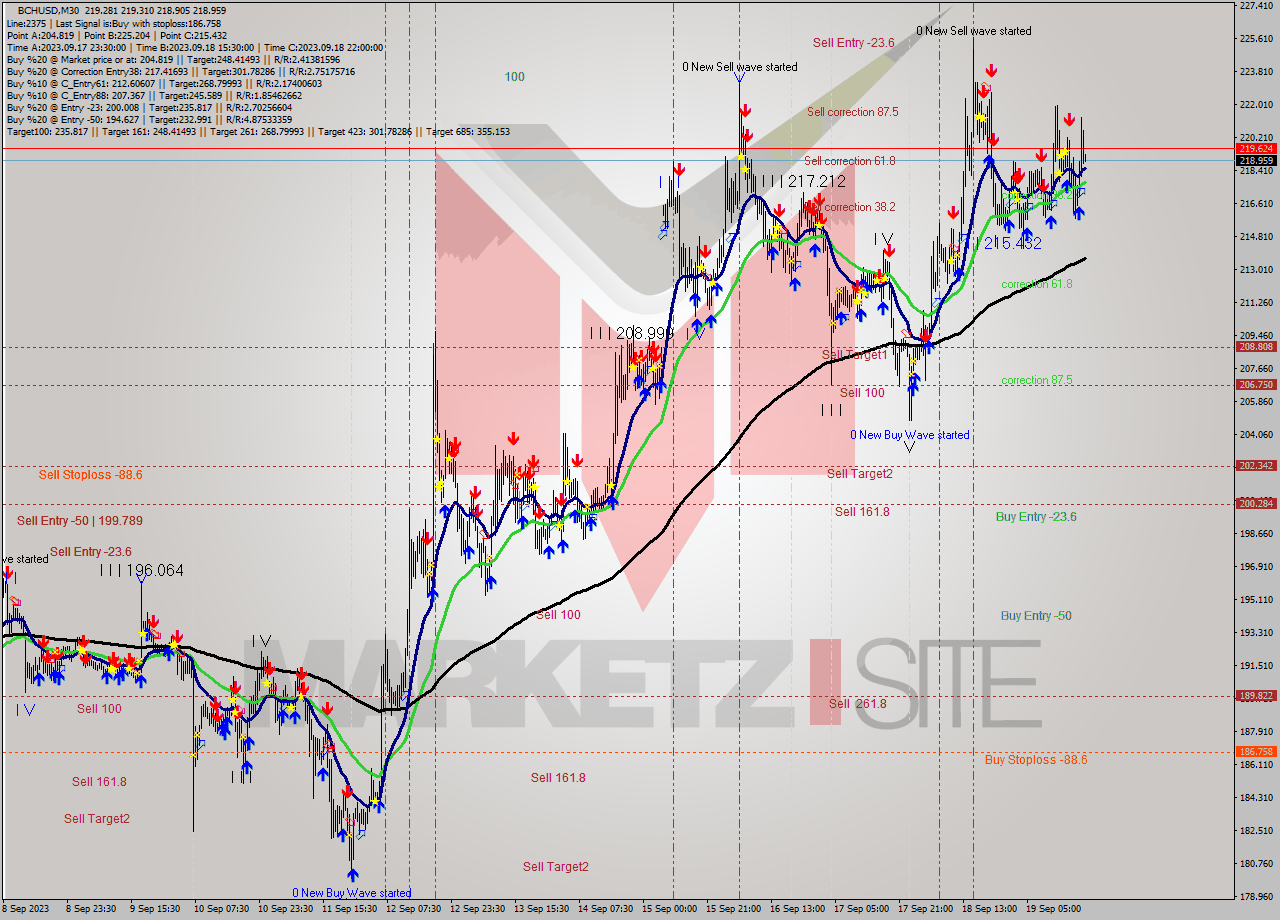Click the 202.342 price level tag

pyautogui.click(x=1256, y=466)
